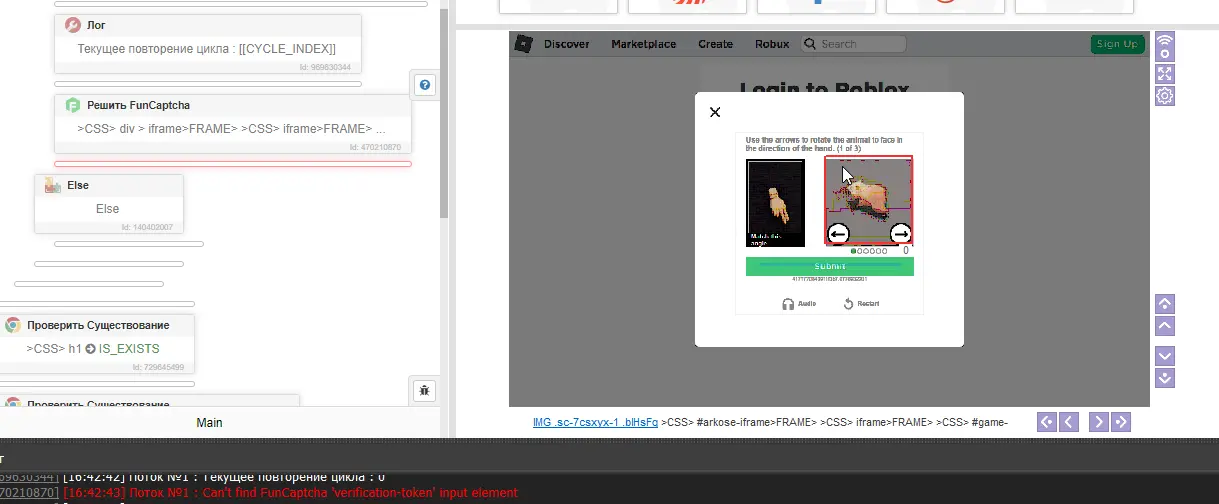
Task: Click the FunCaptcha action green icon
Action: pos(72,105)
